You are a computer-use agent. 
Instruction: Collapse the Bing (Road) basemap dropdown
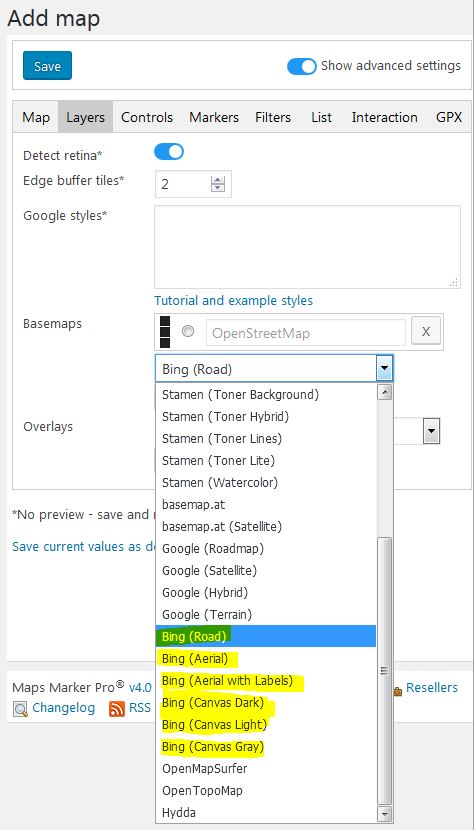pyautogui.click(x=384, y=368)
